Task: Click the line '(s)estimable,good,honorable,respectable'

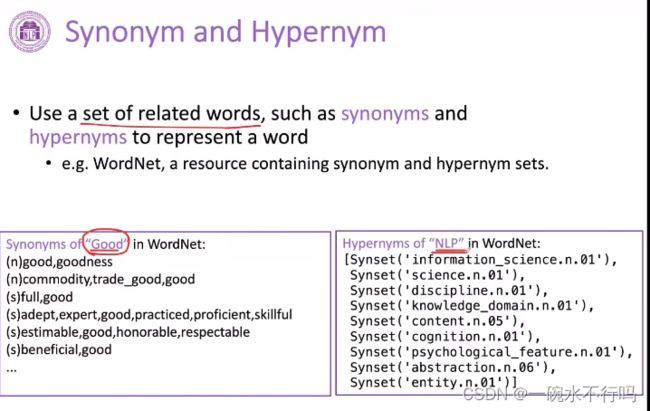Action: [128, 332]
